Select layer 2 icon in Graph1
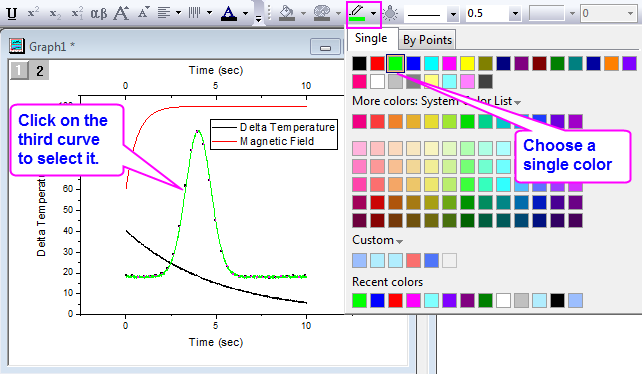The width and height of the screenshot is (642, 374). click(x=39, y=71)
